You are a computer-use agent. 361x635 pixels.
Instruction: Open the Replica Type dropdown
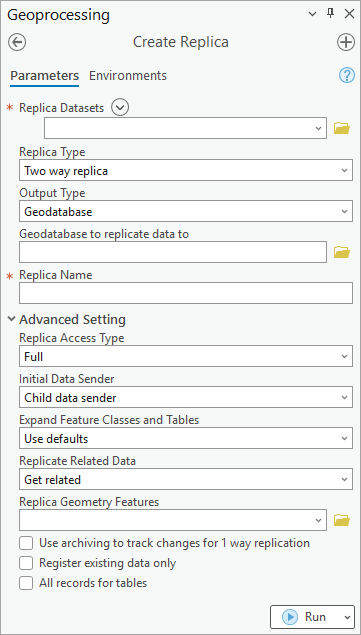tap(186, 170)
